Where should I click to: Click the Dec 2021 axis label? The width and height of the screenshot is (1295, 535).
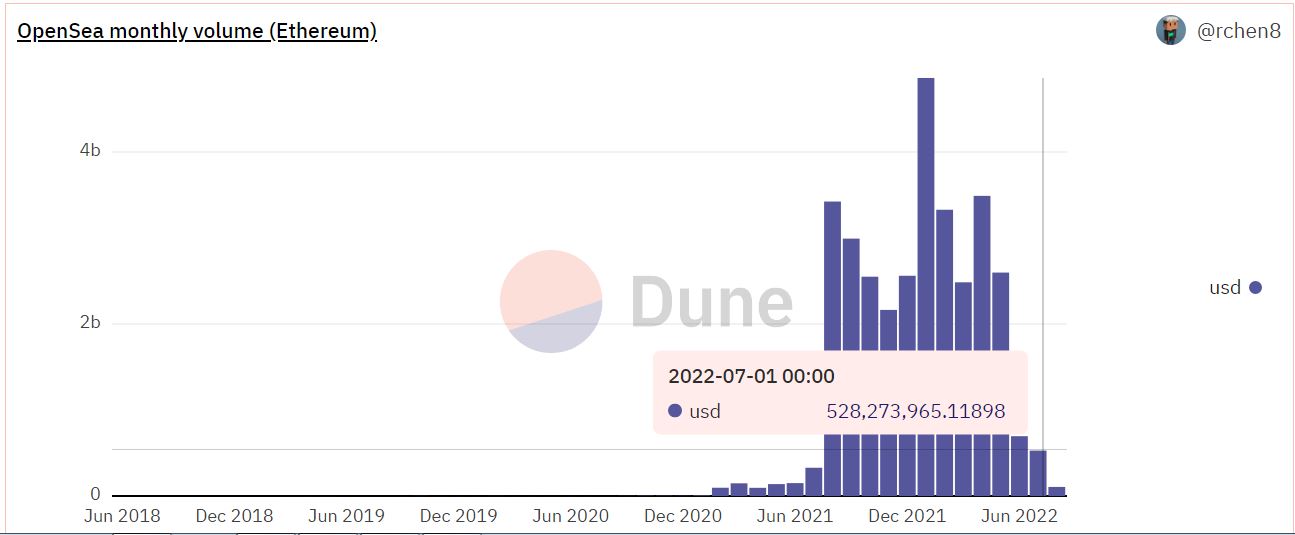point(907,516)
